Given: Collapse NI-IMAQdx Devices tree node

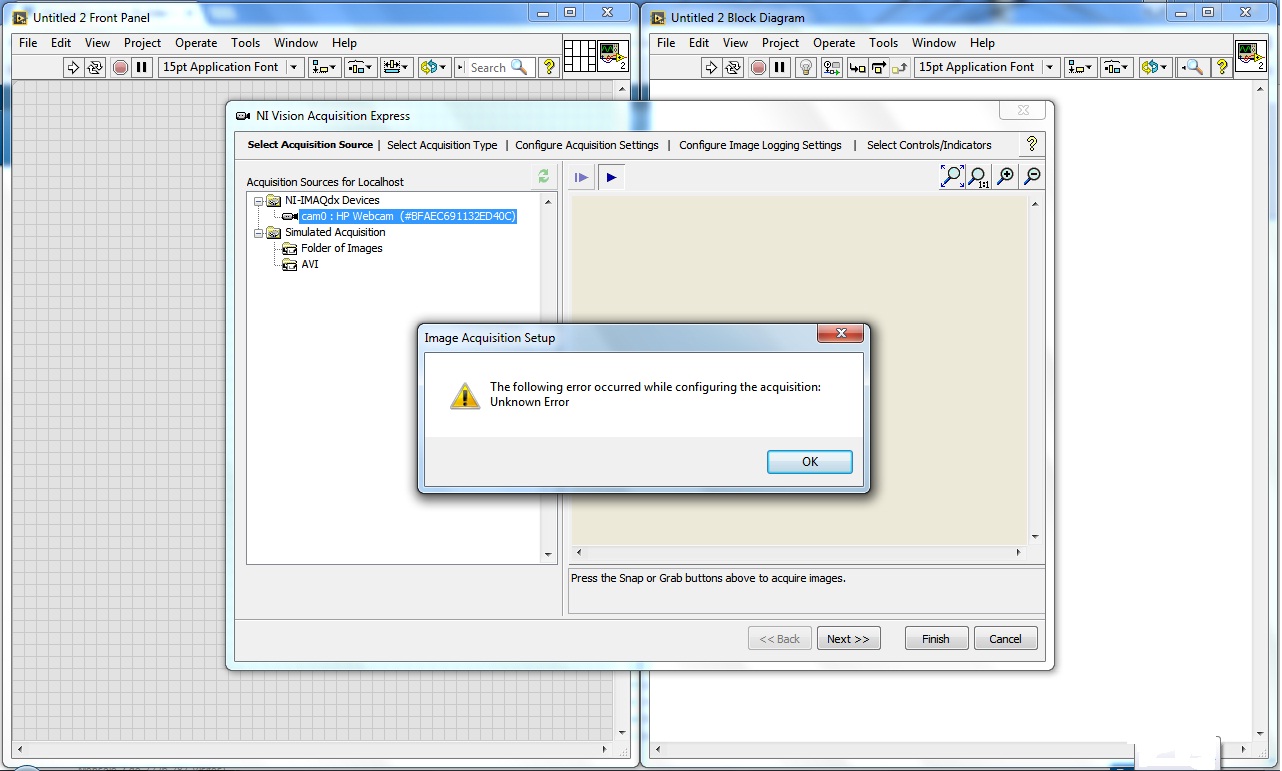Looking at the screenshot, I should (x=258, y=201).
